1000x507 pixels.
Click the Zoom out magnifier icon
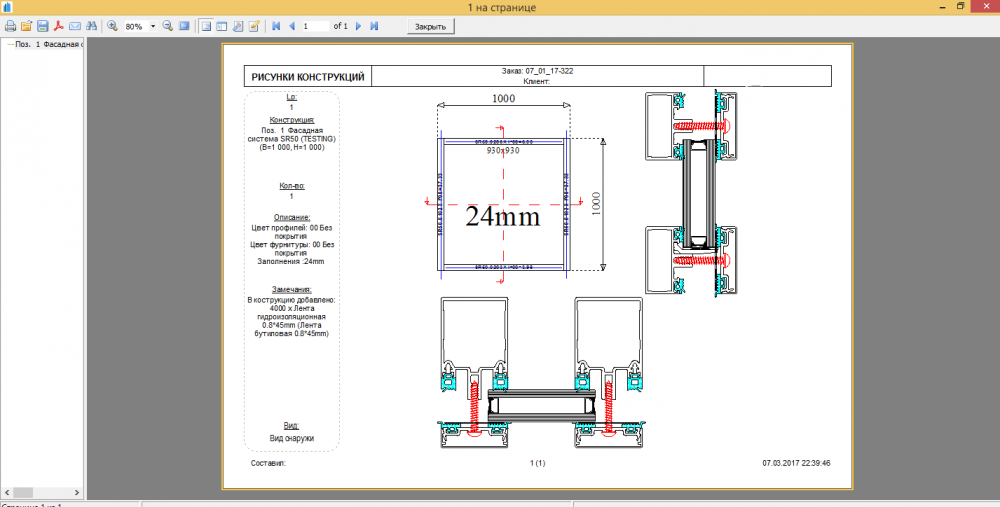168,26
